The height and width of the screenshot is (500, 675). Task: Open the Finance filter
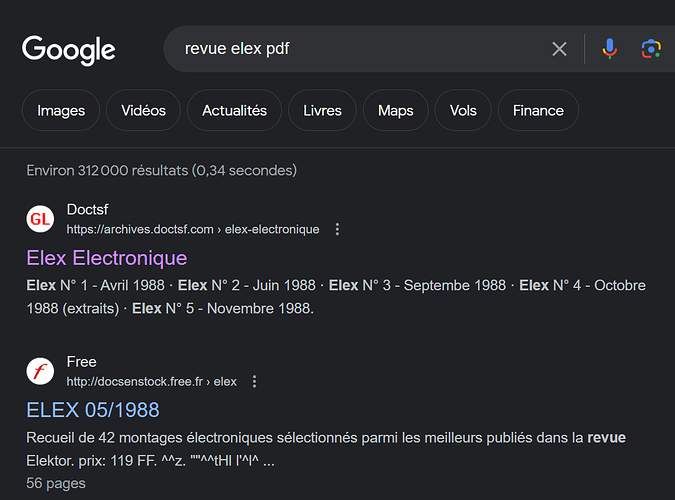point(538,110)
